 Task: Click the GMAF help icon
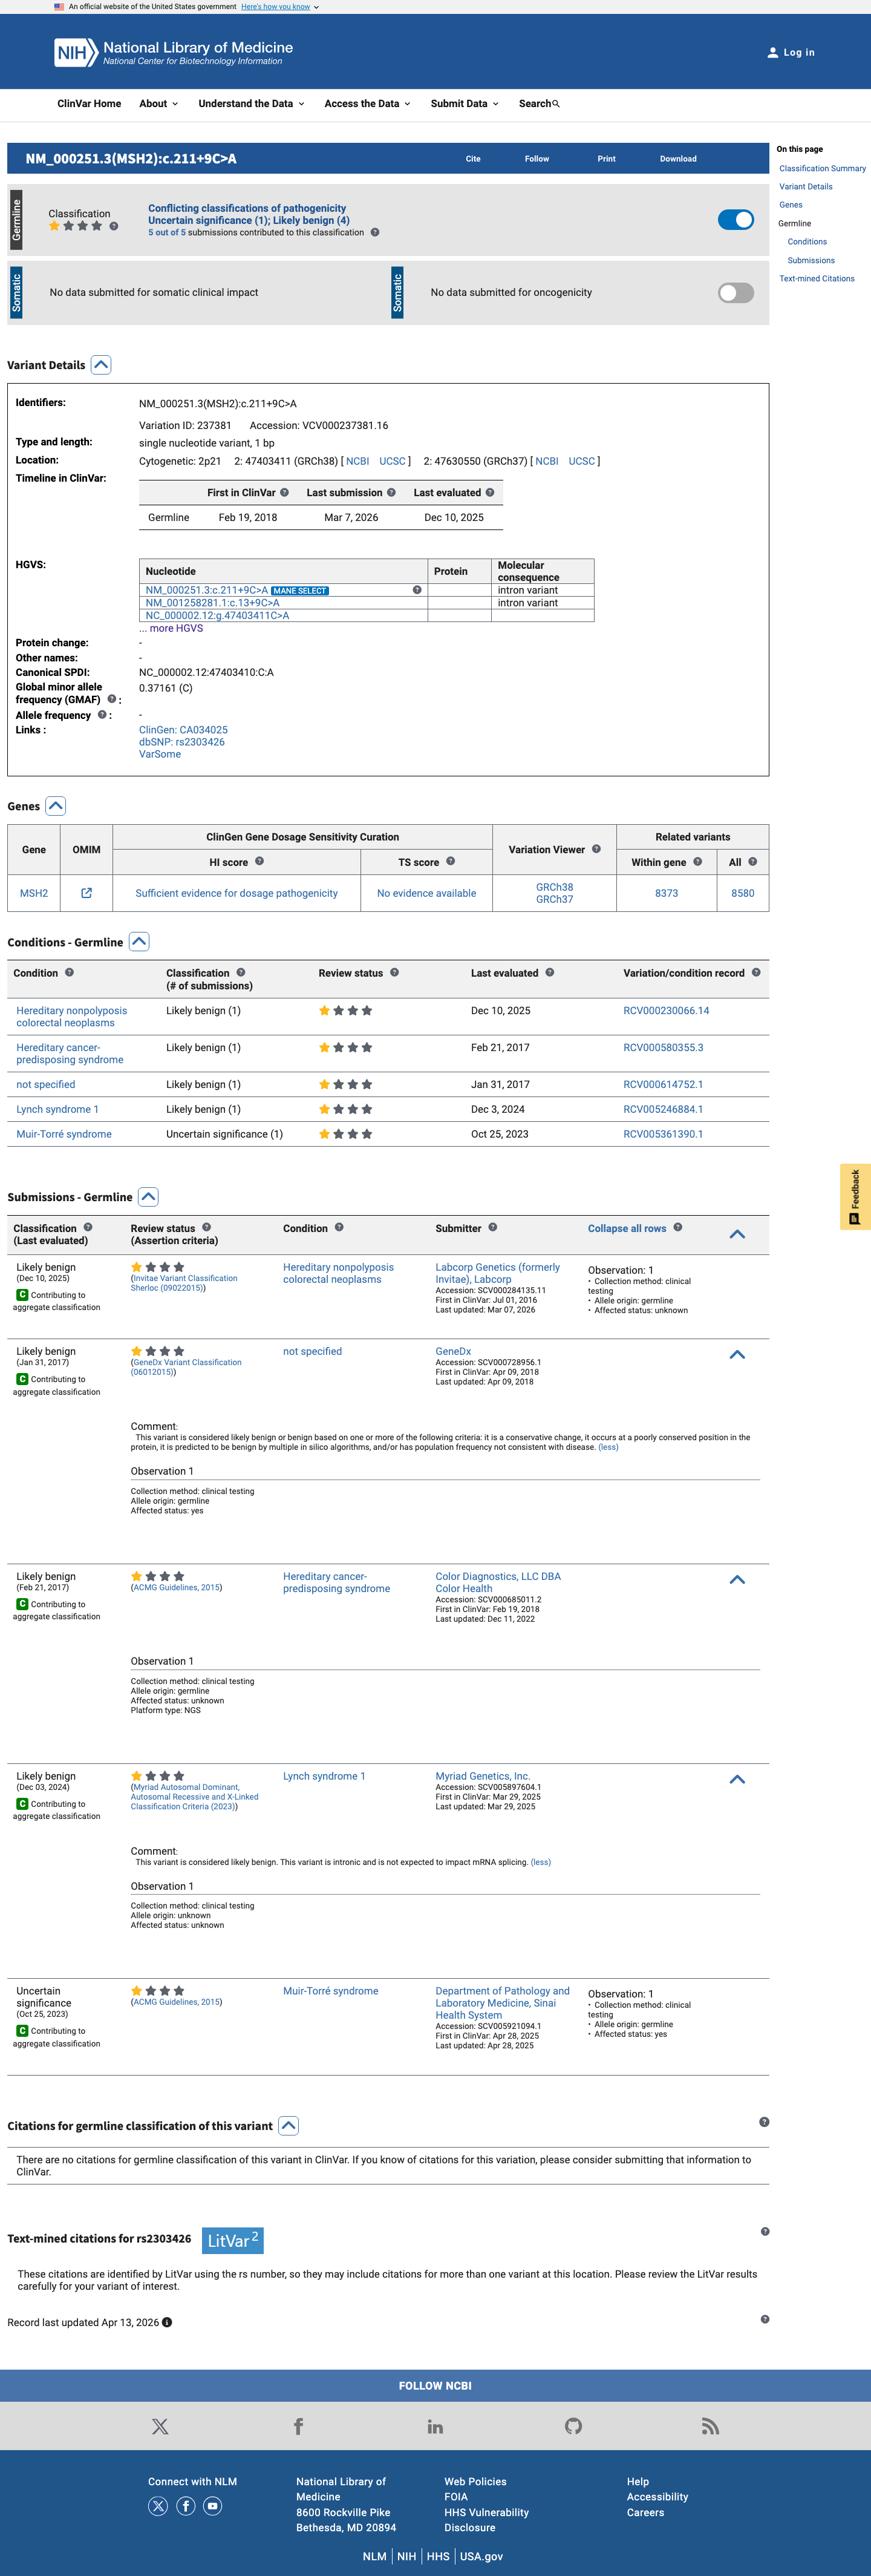pos(112,699)
